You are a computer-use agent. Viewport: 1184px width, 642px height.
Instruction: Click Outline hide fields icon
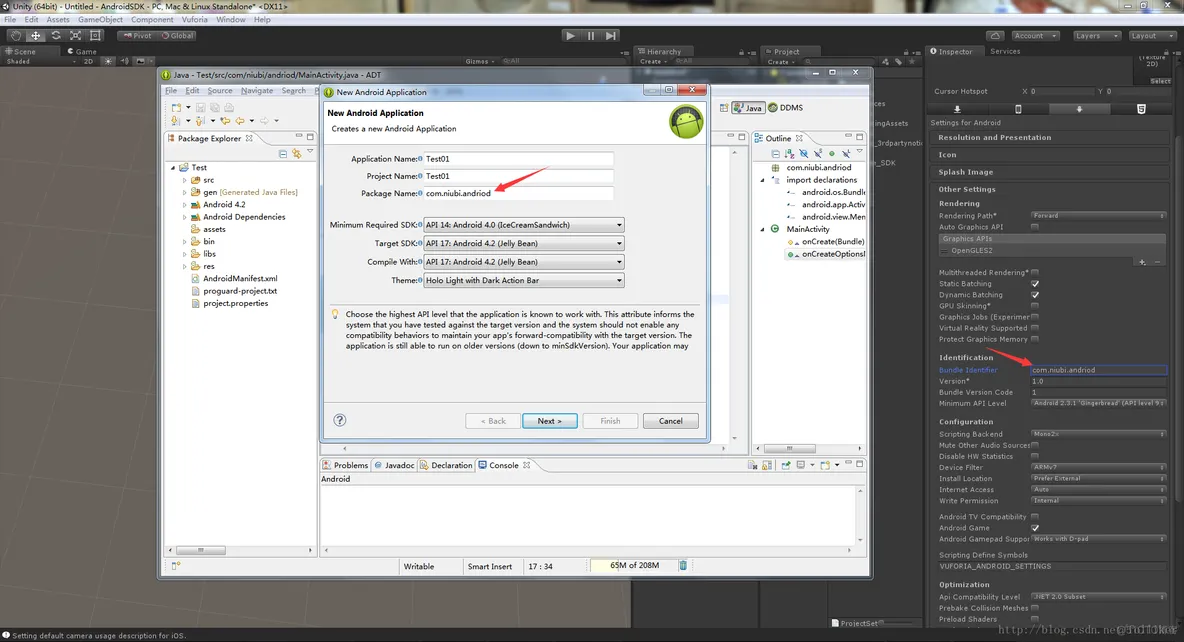coord(803,153)
